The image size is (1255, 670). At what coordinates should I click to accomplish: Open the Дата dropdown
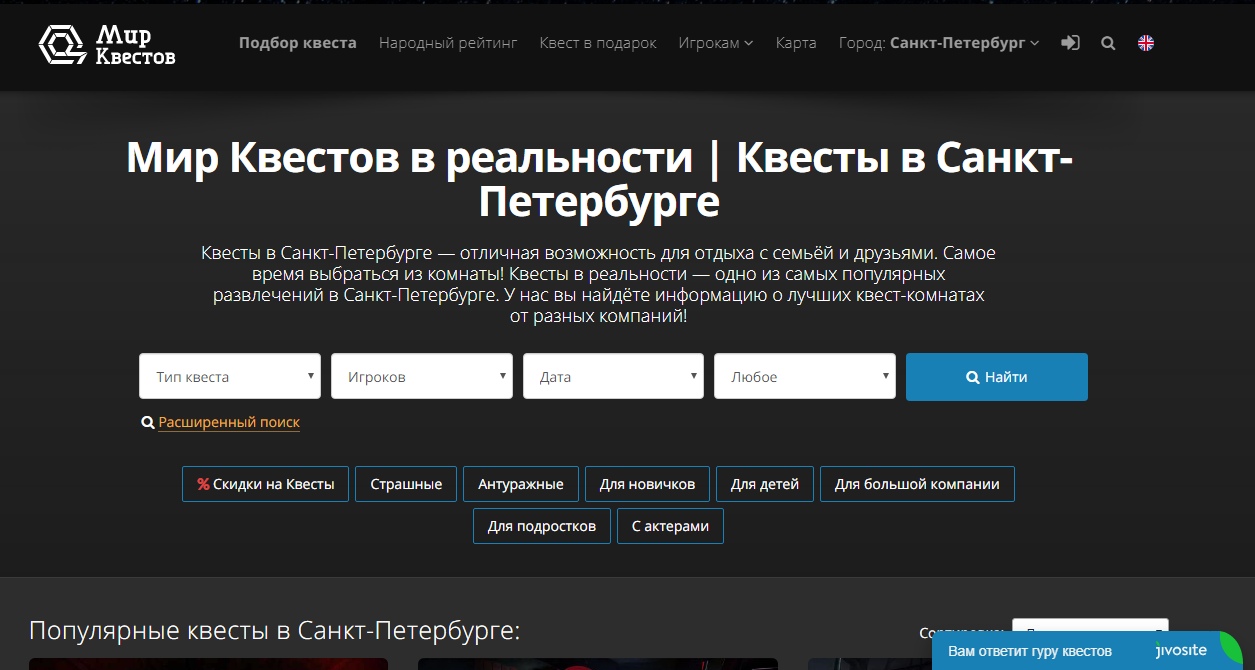613,377
